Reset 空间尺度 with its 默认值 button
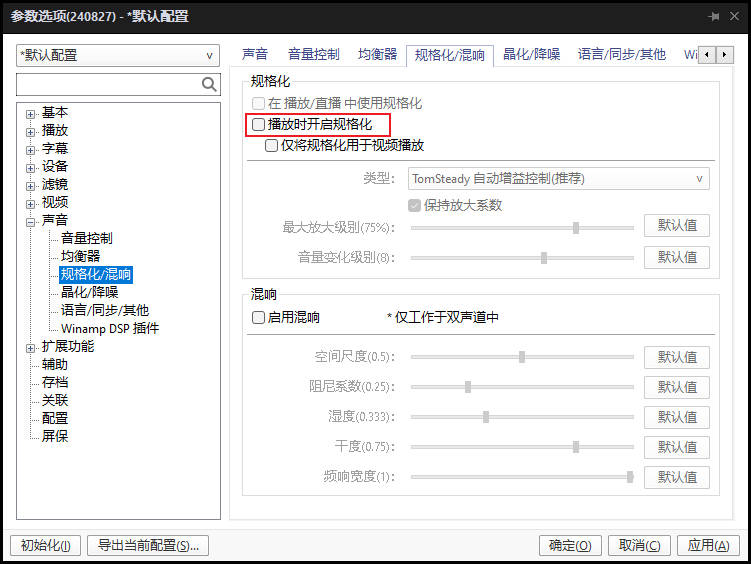Screen dimensions: 751x564 pyautogui.click(x=677, y=357)
